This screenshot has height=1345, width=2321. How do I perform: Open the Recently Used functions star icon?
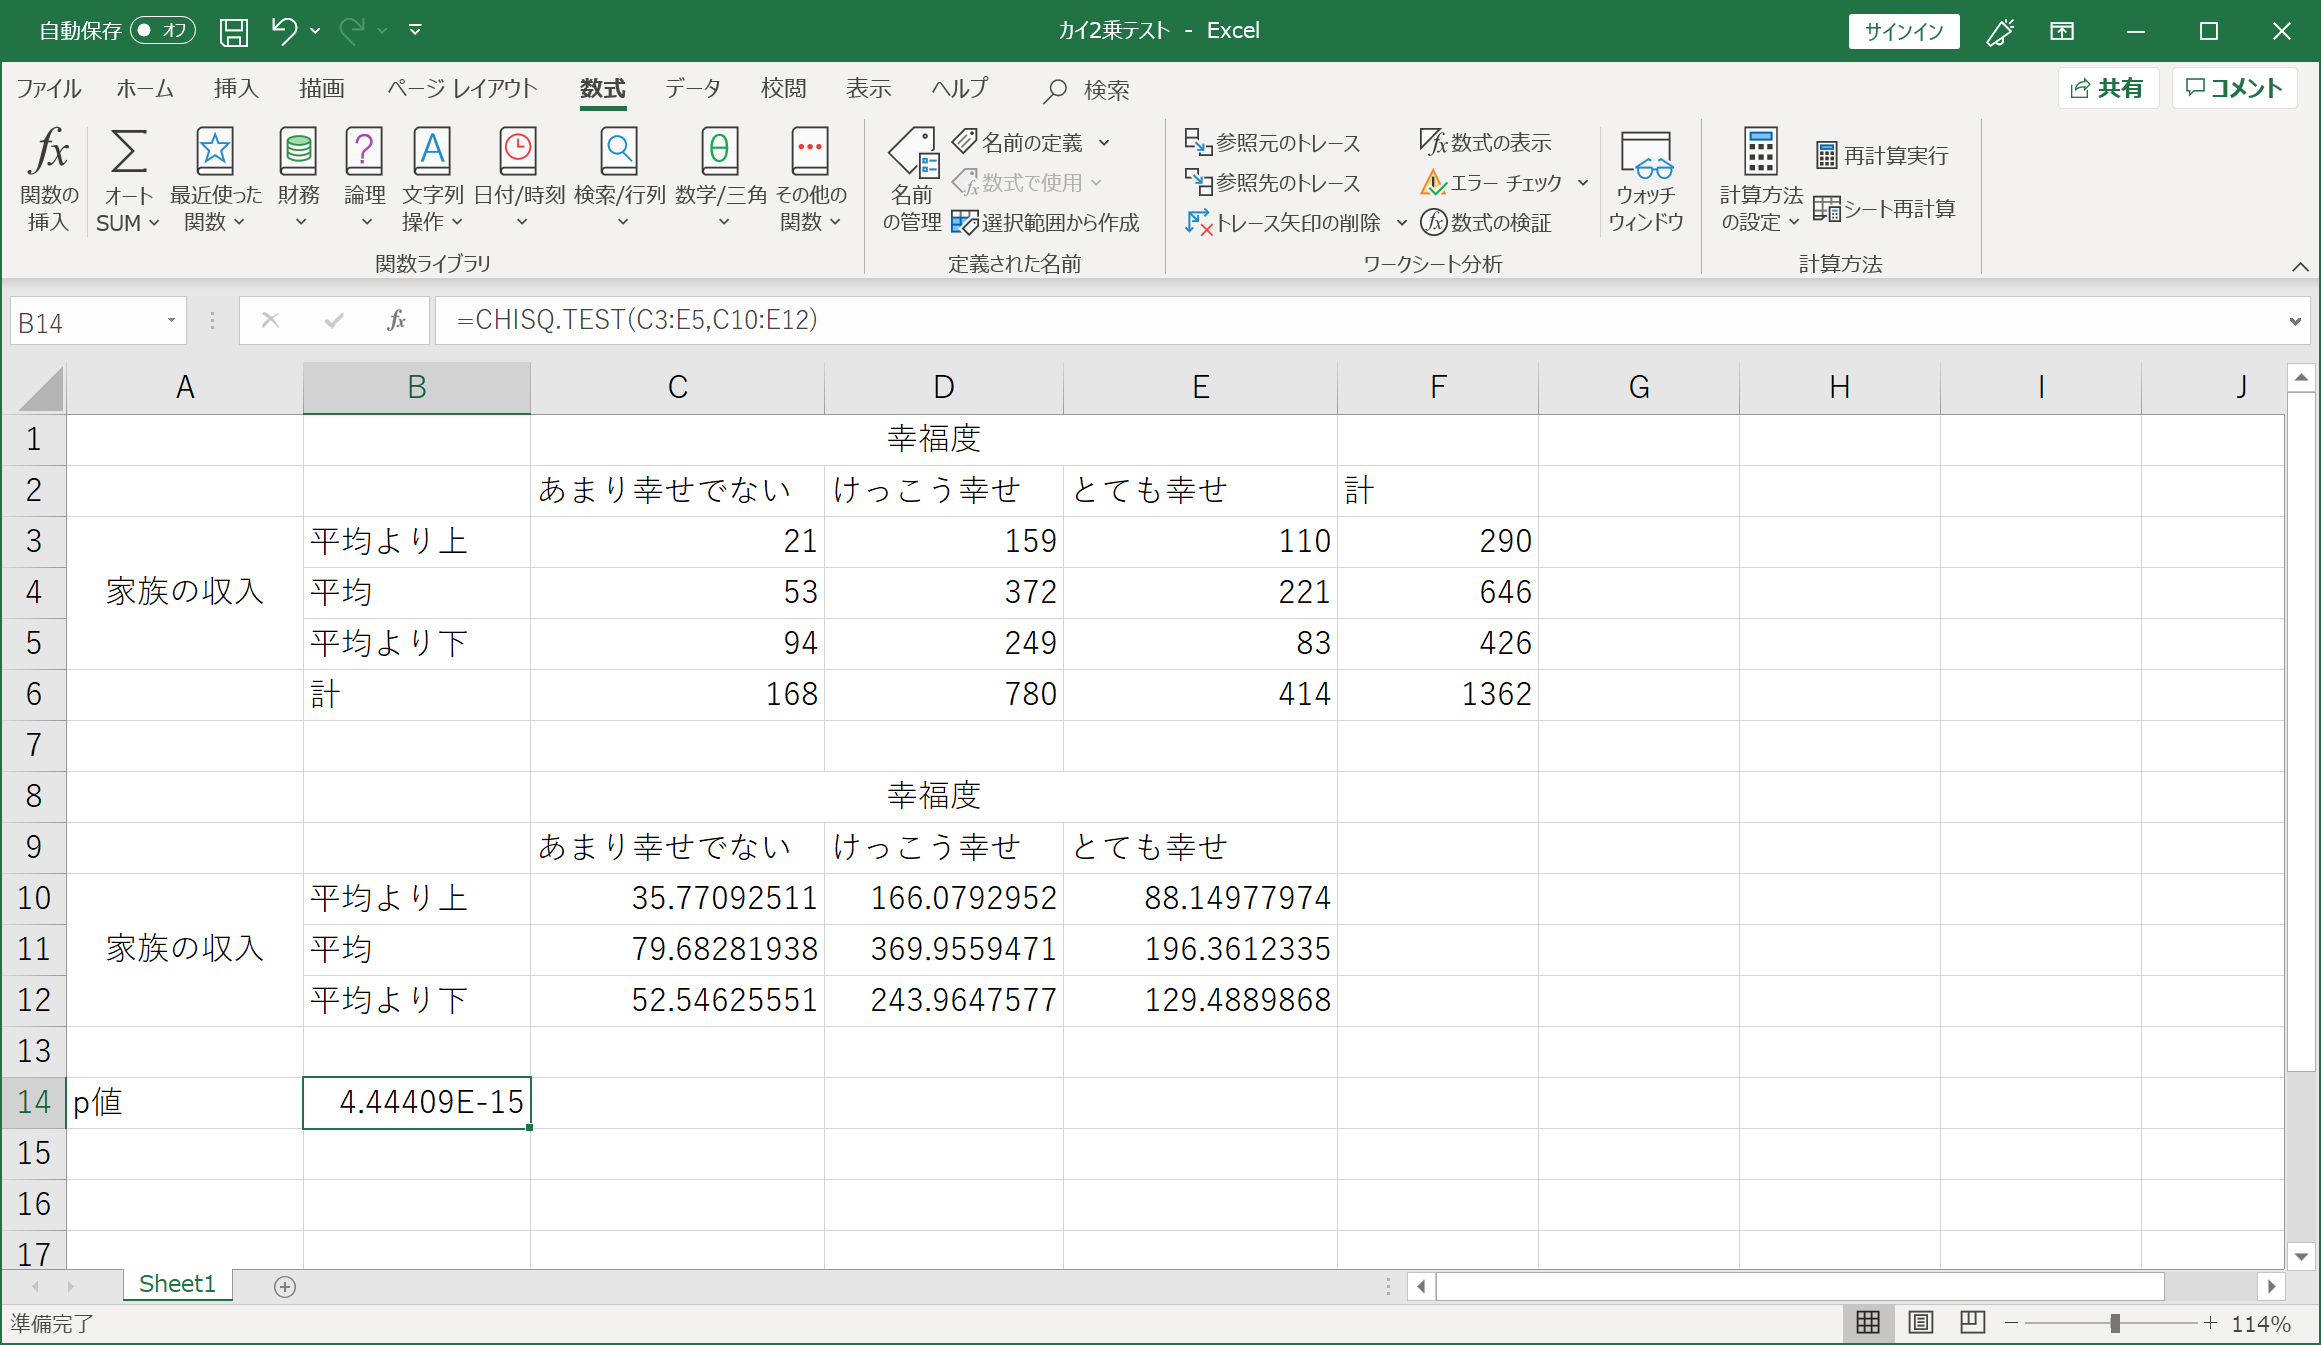[x=215, y=151]
